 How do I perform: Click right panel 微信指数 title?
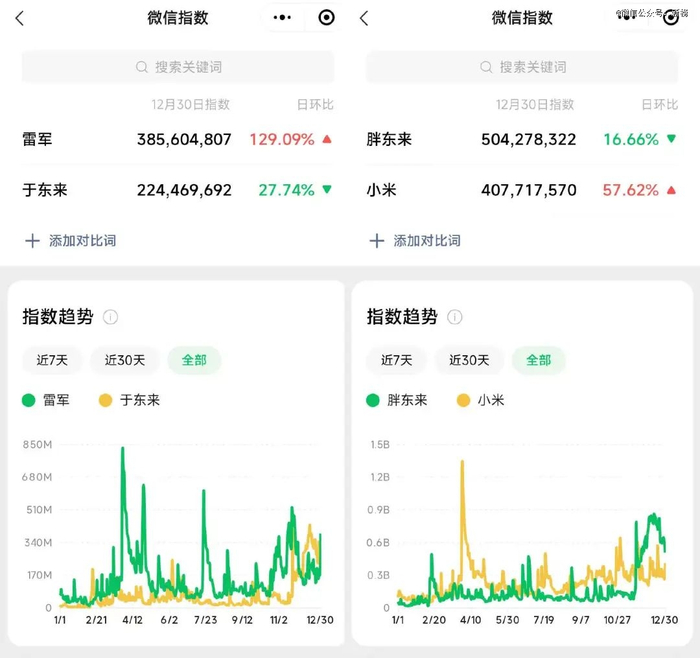click(x=522, y=18)
